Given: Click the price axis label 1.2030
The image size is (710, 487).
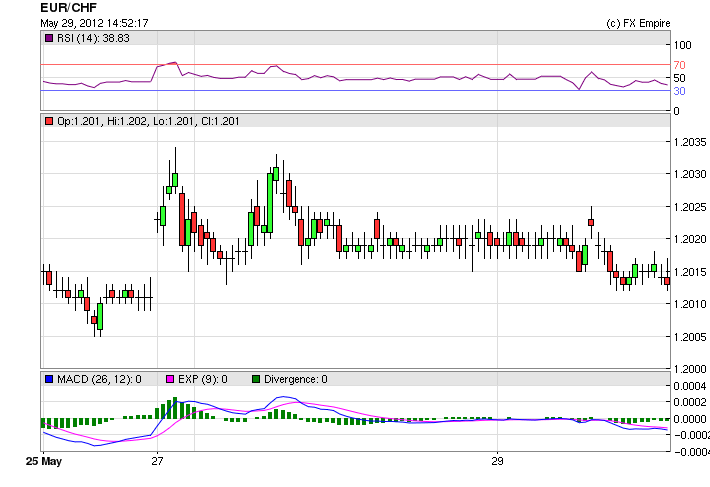Looking at the screenshot, I should tap(690, 174).
